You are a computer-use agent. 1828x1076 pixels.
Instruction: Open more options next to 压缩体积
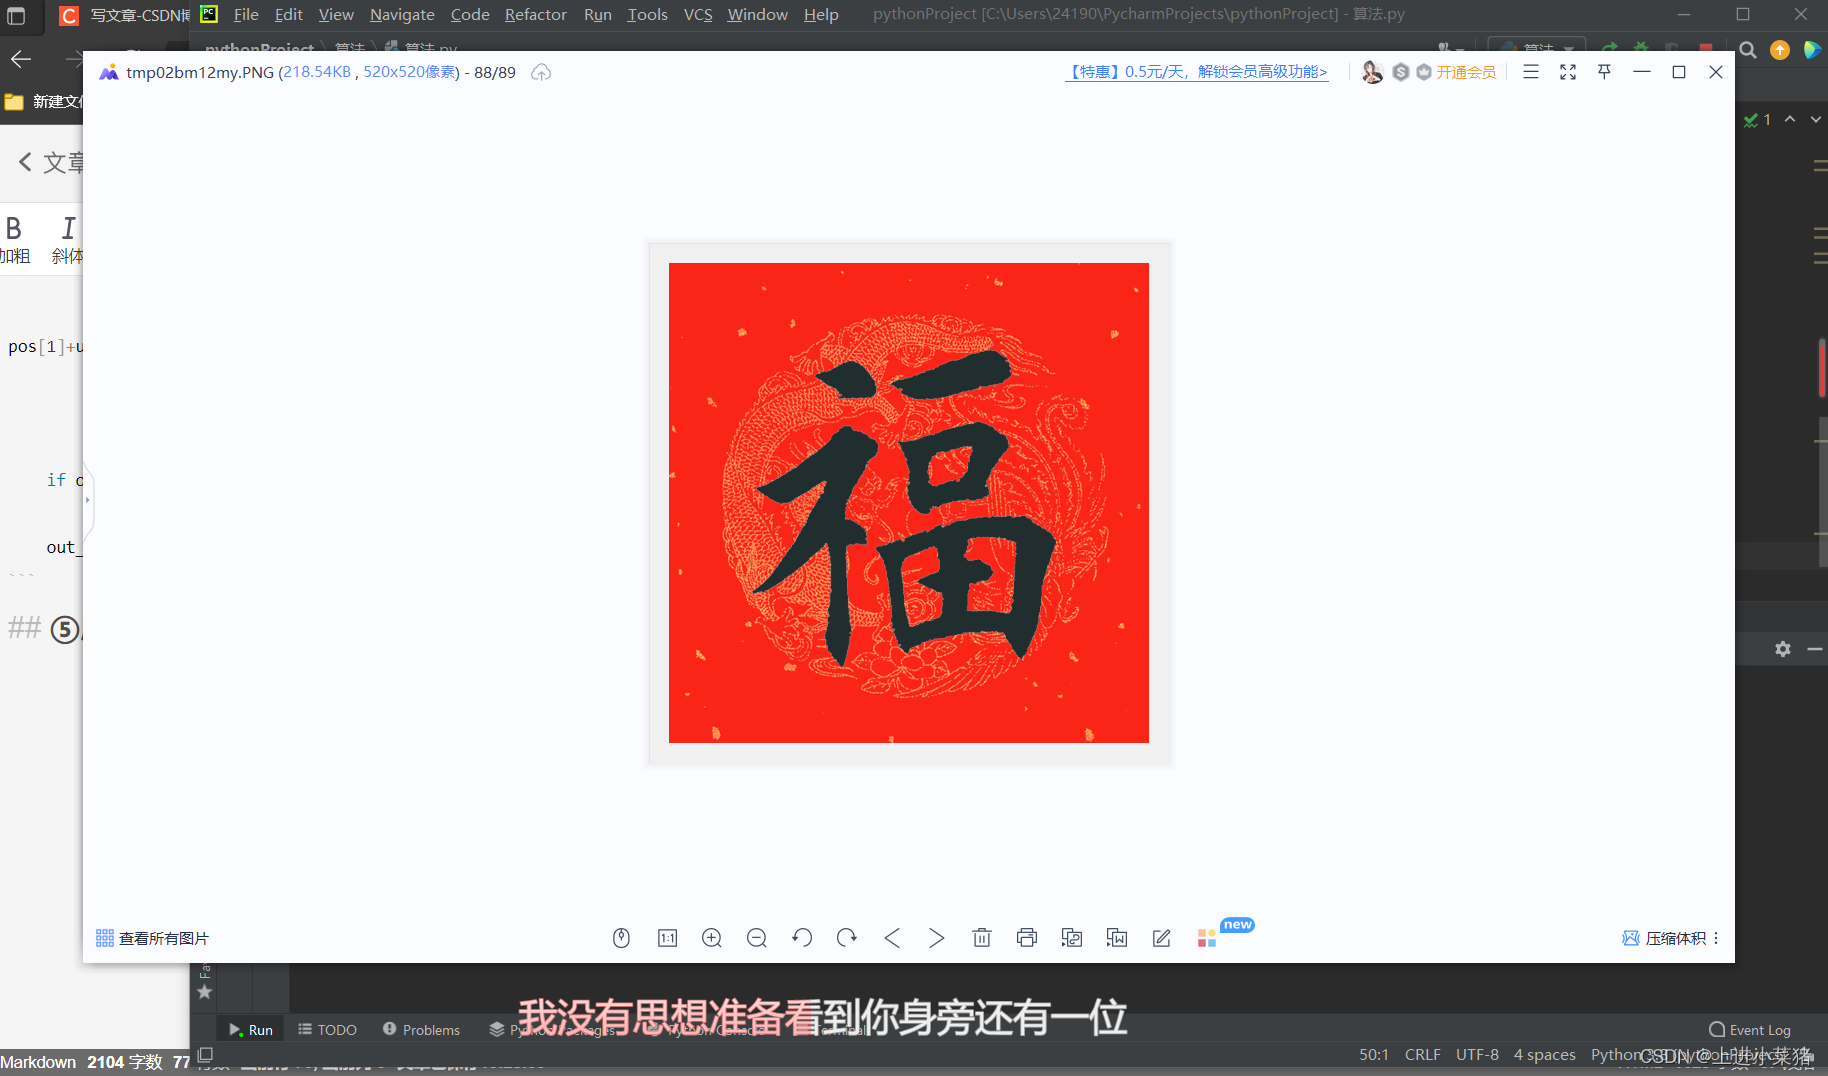coord(1716,938)
